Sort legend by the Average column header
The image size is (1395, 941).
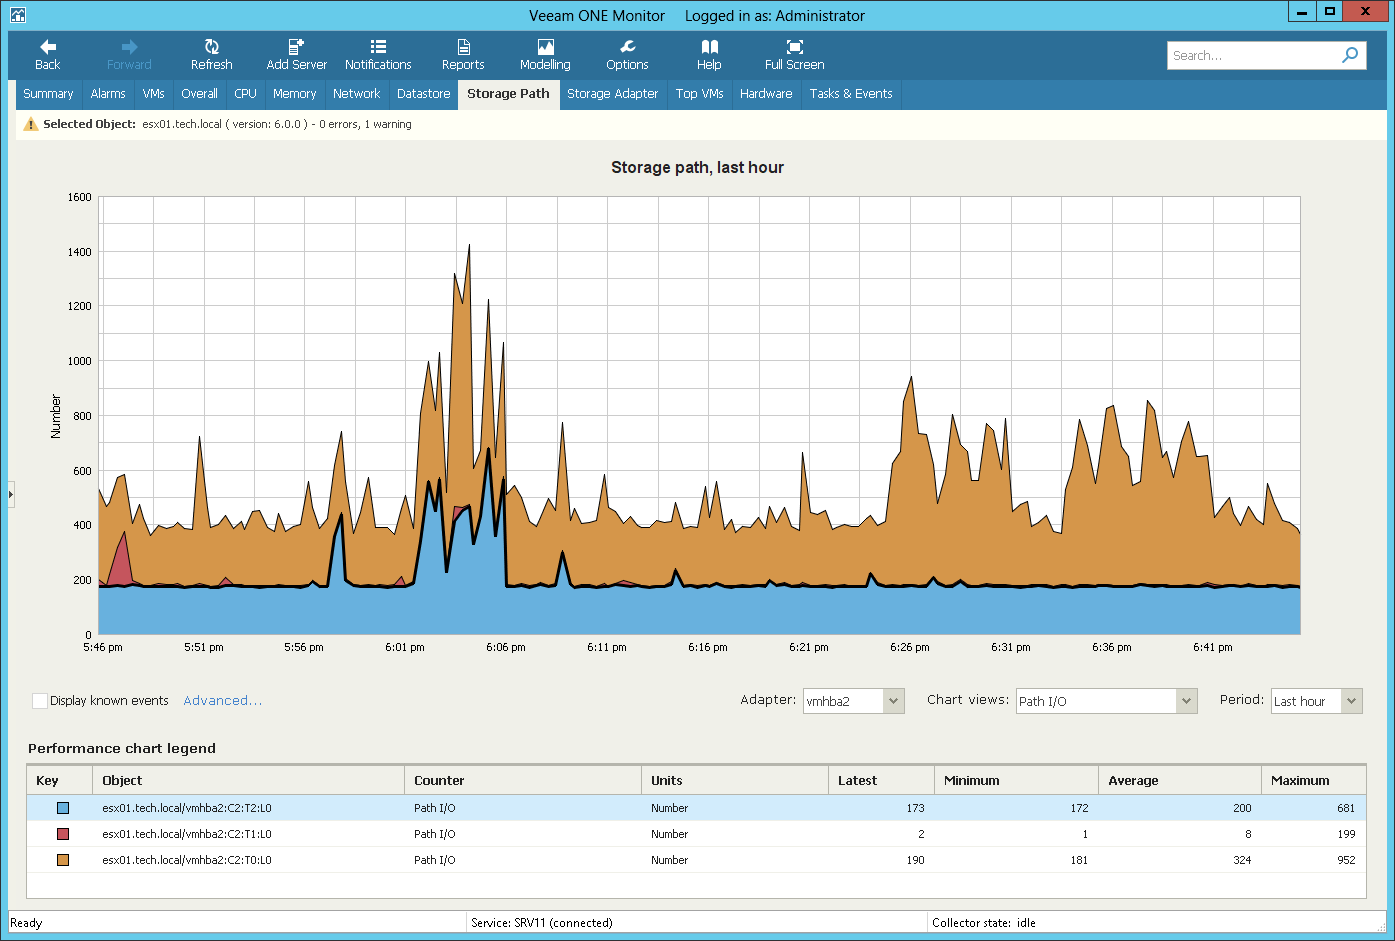[x=1179, y=780]
